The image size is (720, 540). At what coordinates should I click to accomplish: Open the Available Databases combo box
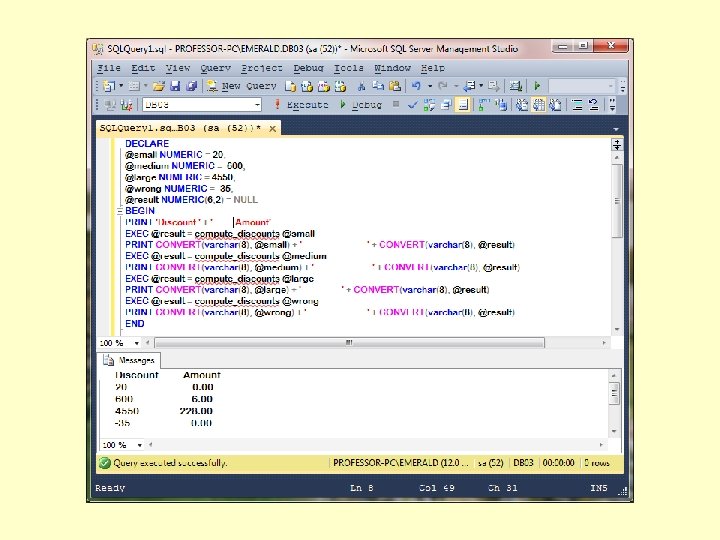point(202,105)
